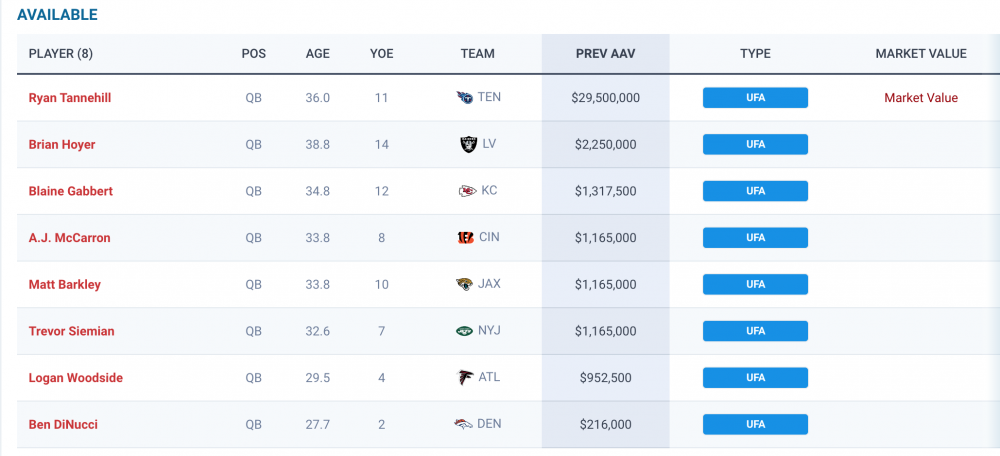
Task: Sort table by PREV AAV column
Action: coord(605,54)
